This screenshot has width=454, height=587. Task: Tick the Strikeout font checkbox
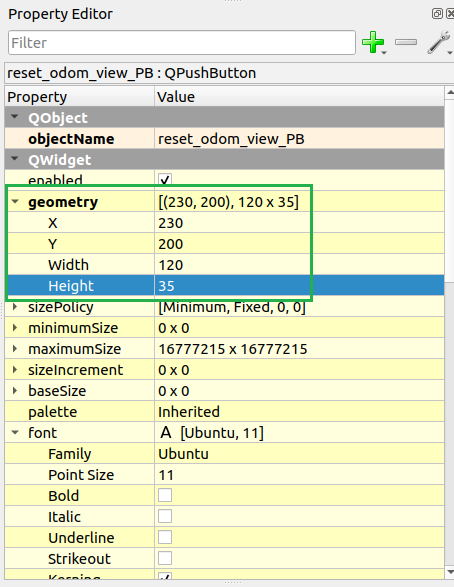pos(165,558)
